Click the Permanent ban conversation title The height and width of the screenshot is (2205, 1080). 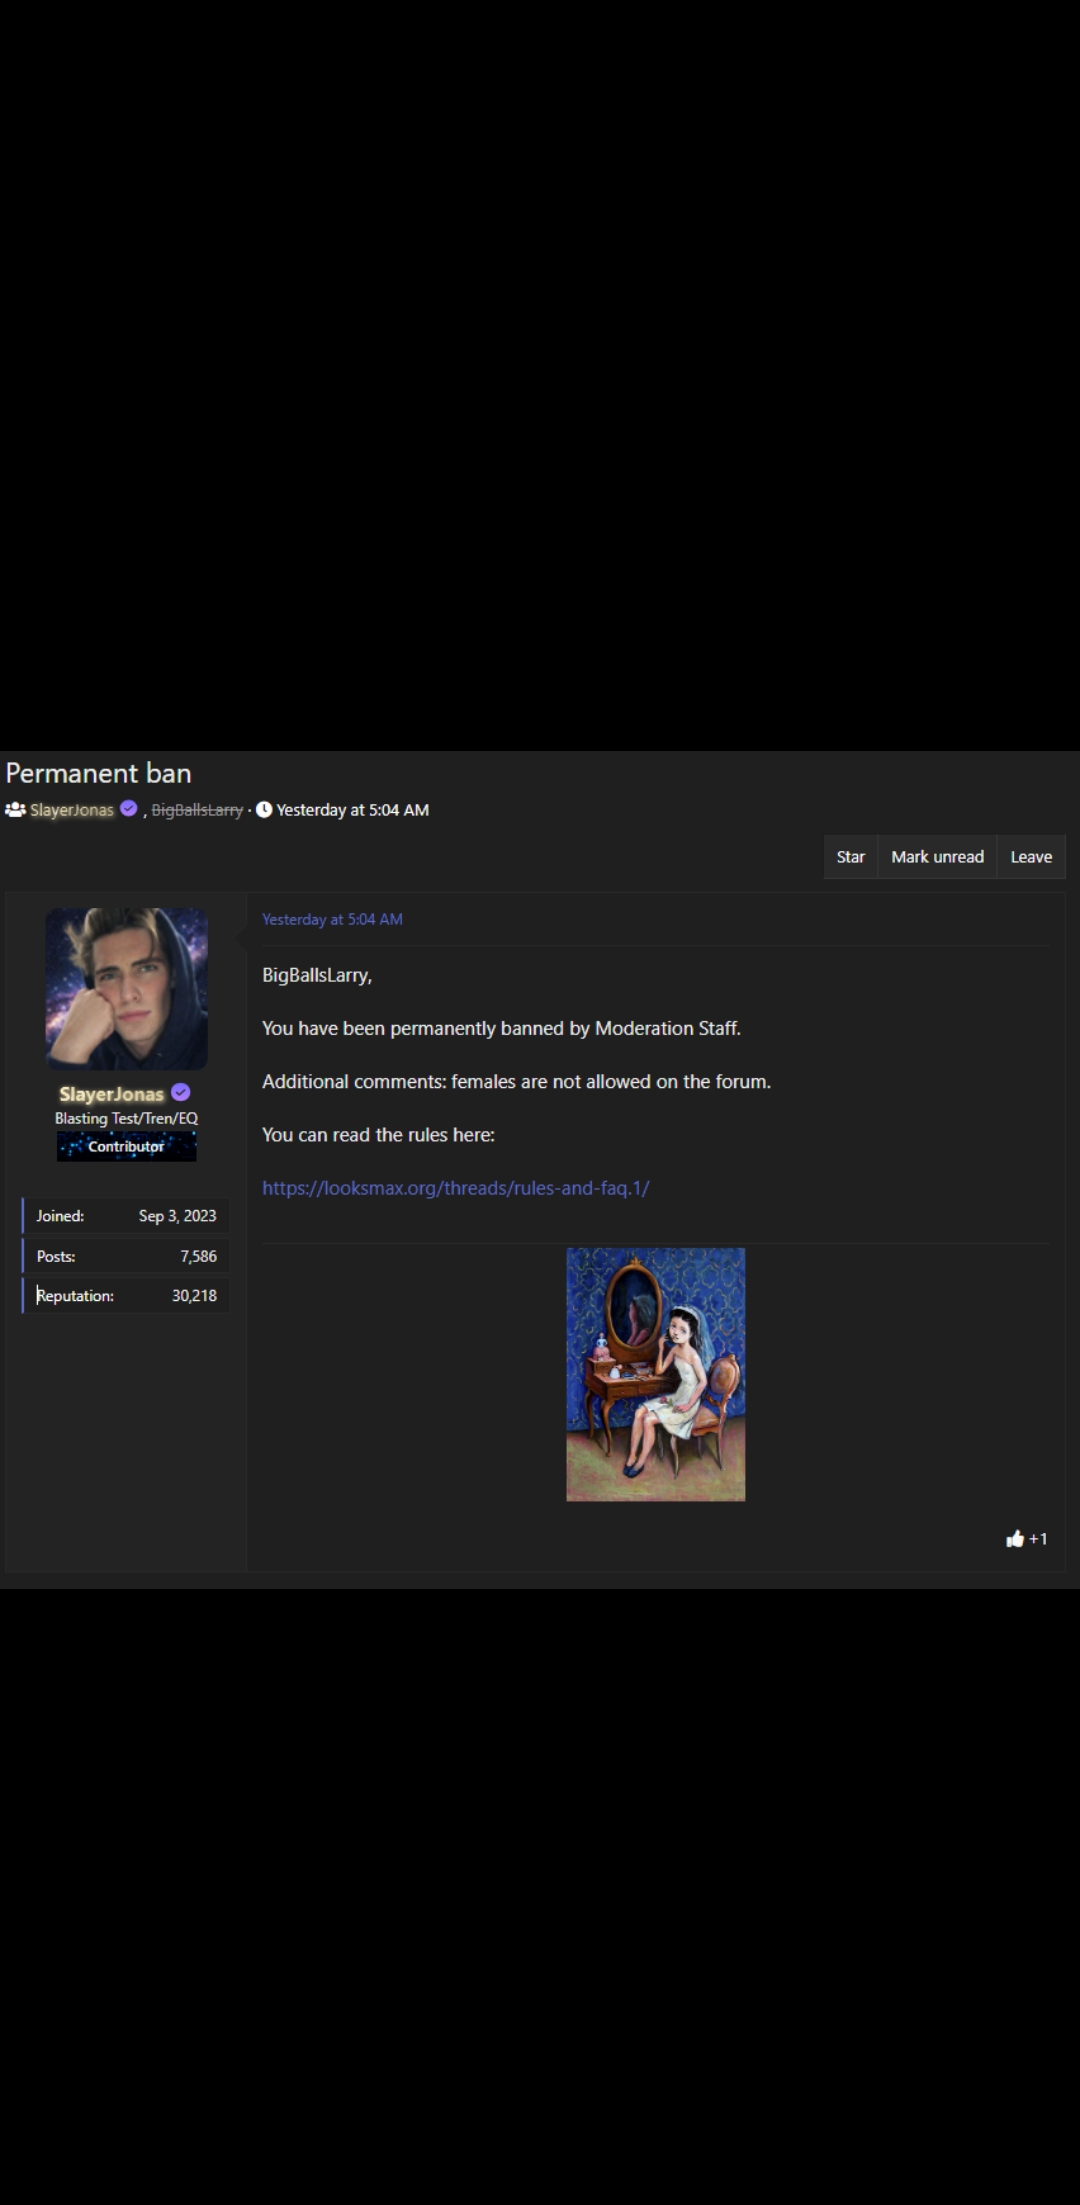pyautogui.click(x=98, y=773)
